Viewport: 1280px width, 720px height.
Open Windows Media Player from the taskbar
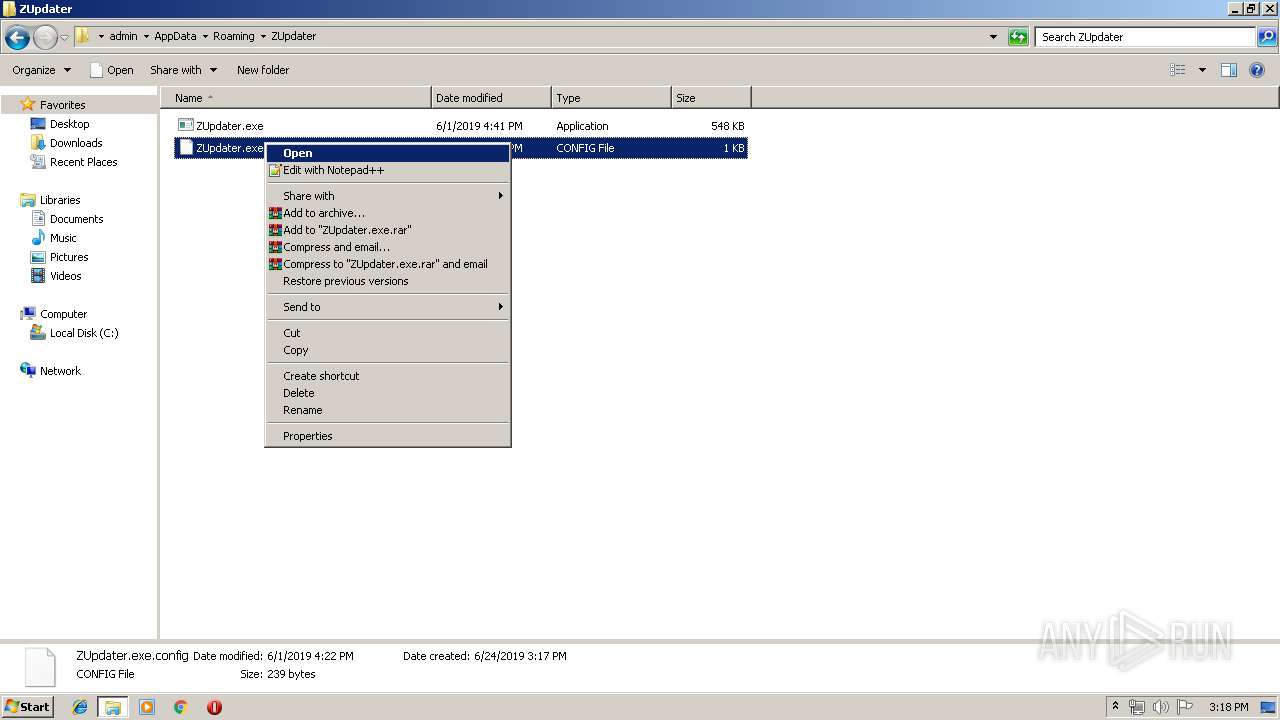(147, 707)
